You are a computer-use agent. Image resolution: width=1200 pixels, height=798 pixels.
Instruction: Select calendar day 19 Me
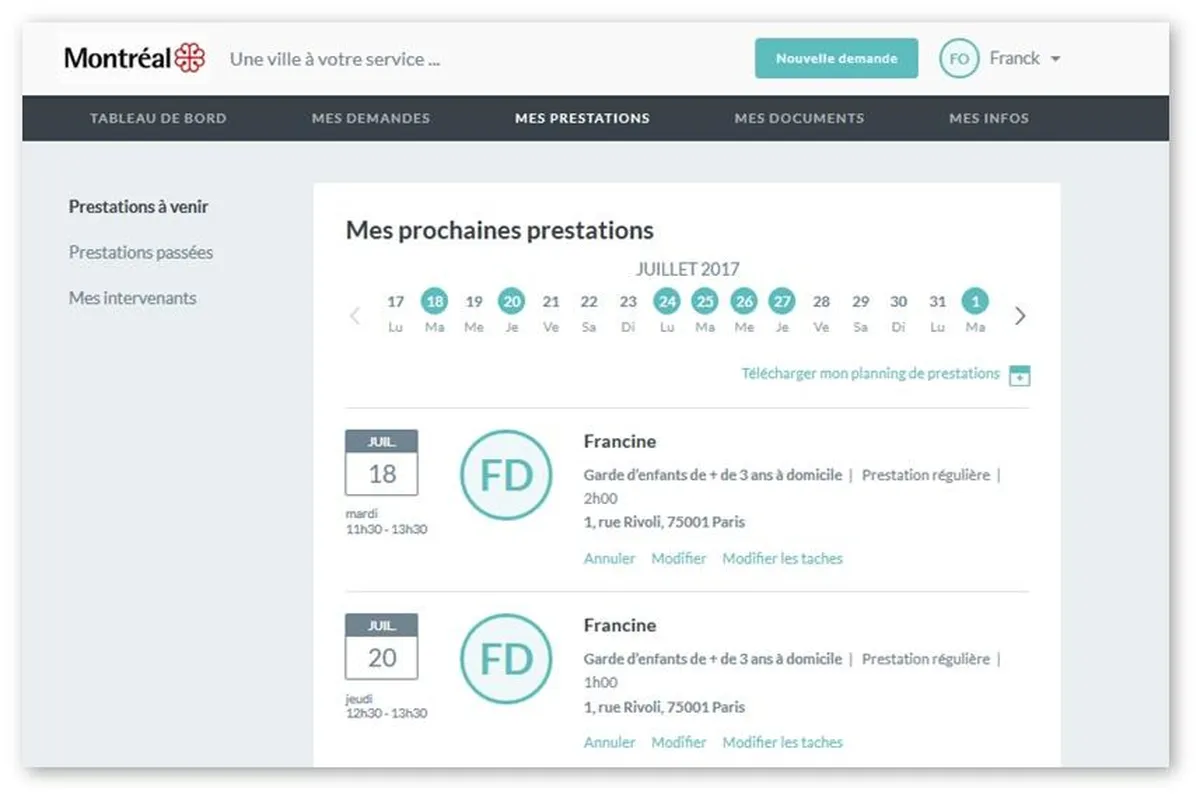[474, 312]
